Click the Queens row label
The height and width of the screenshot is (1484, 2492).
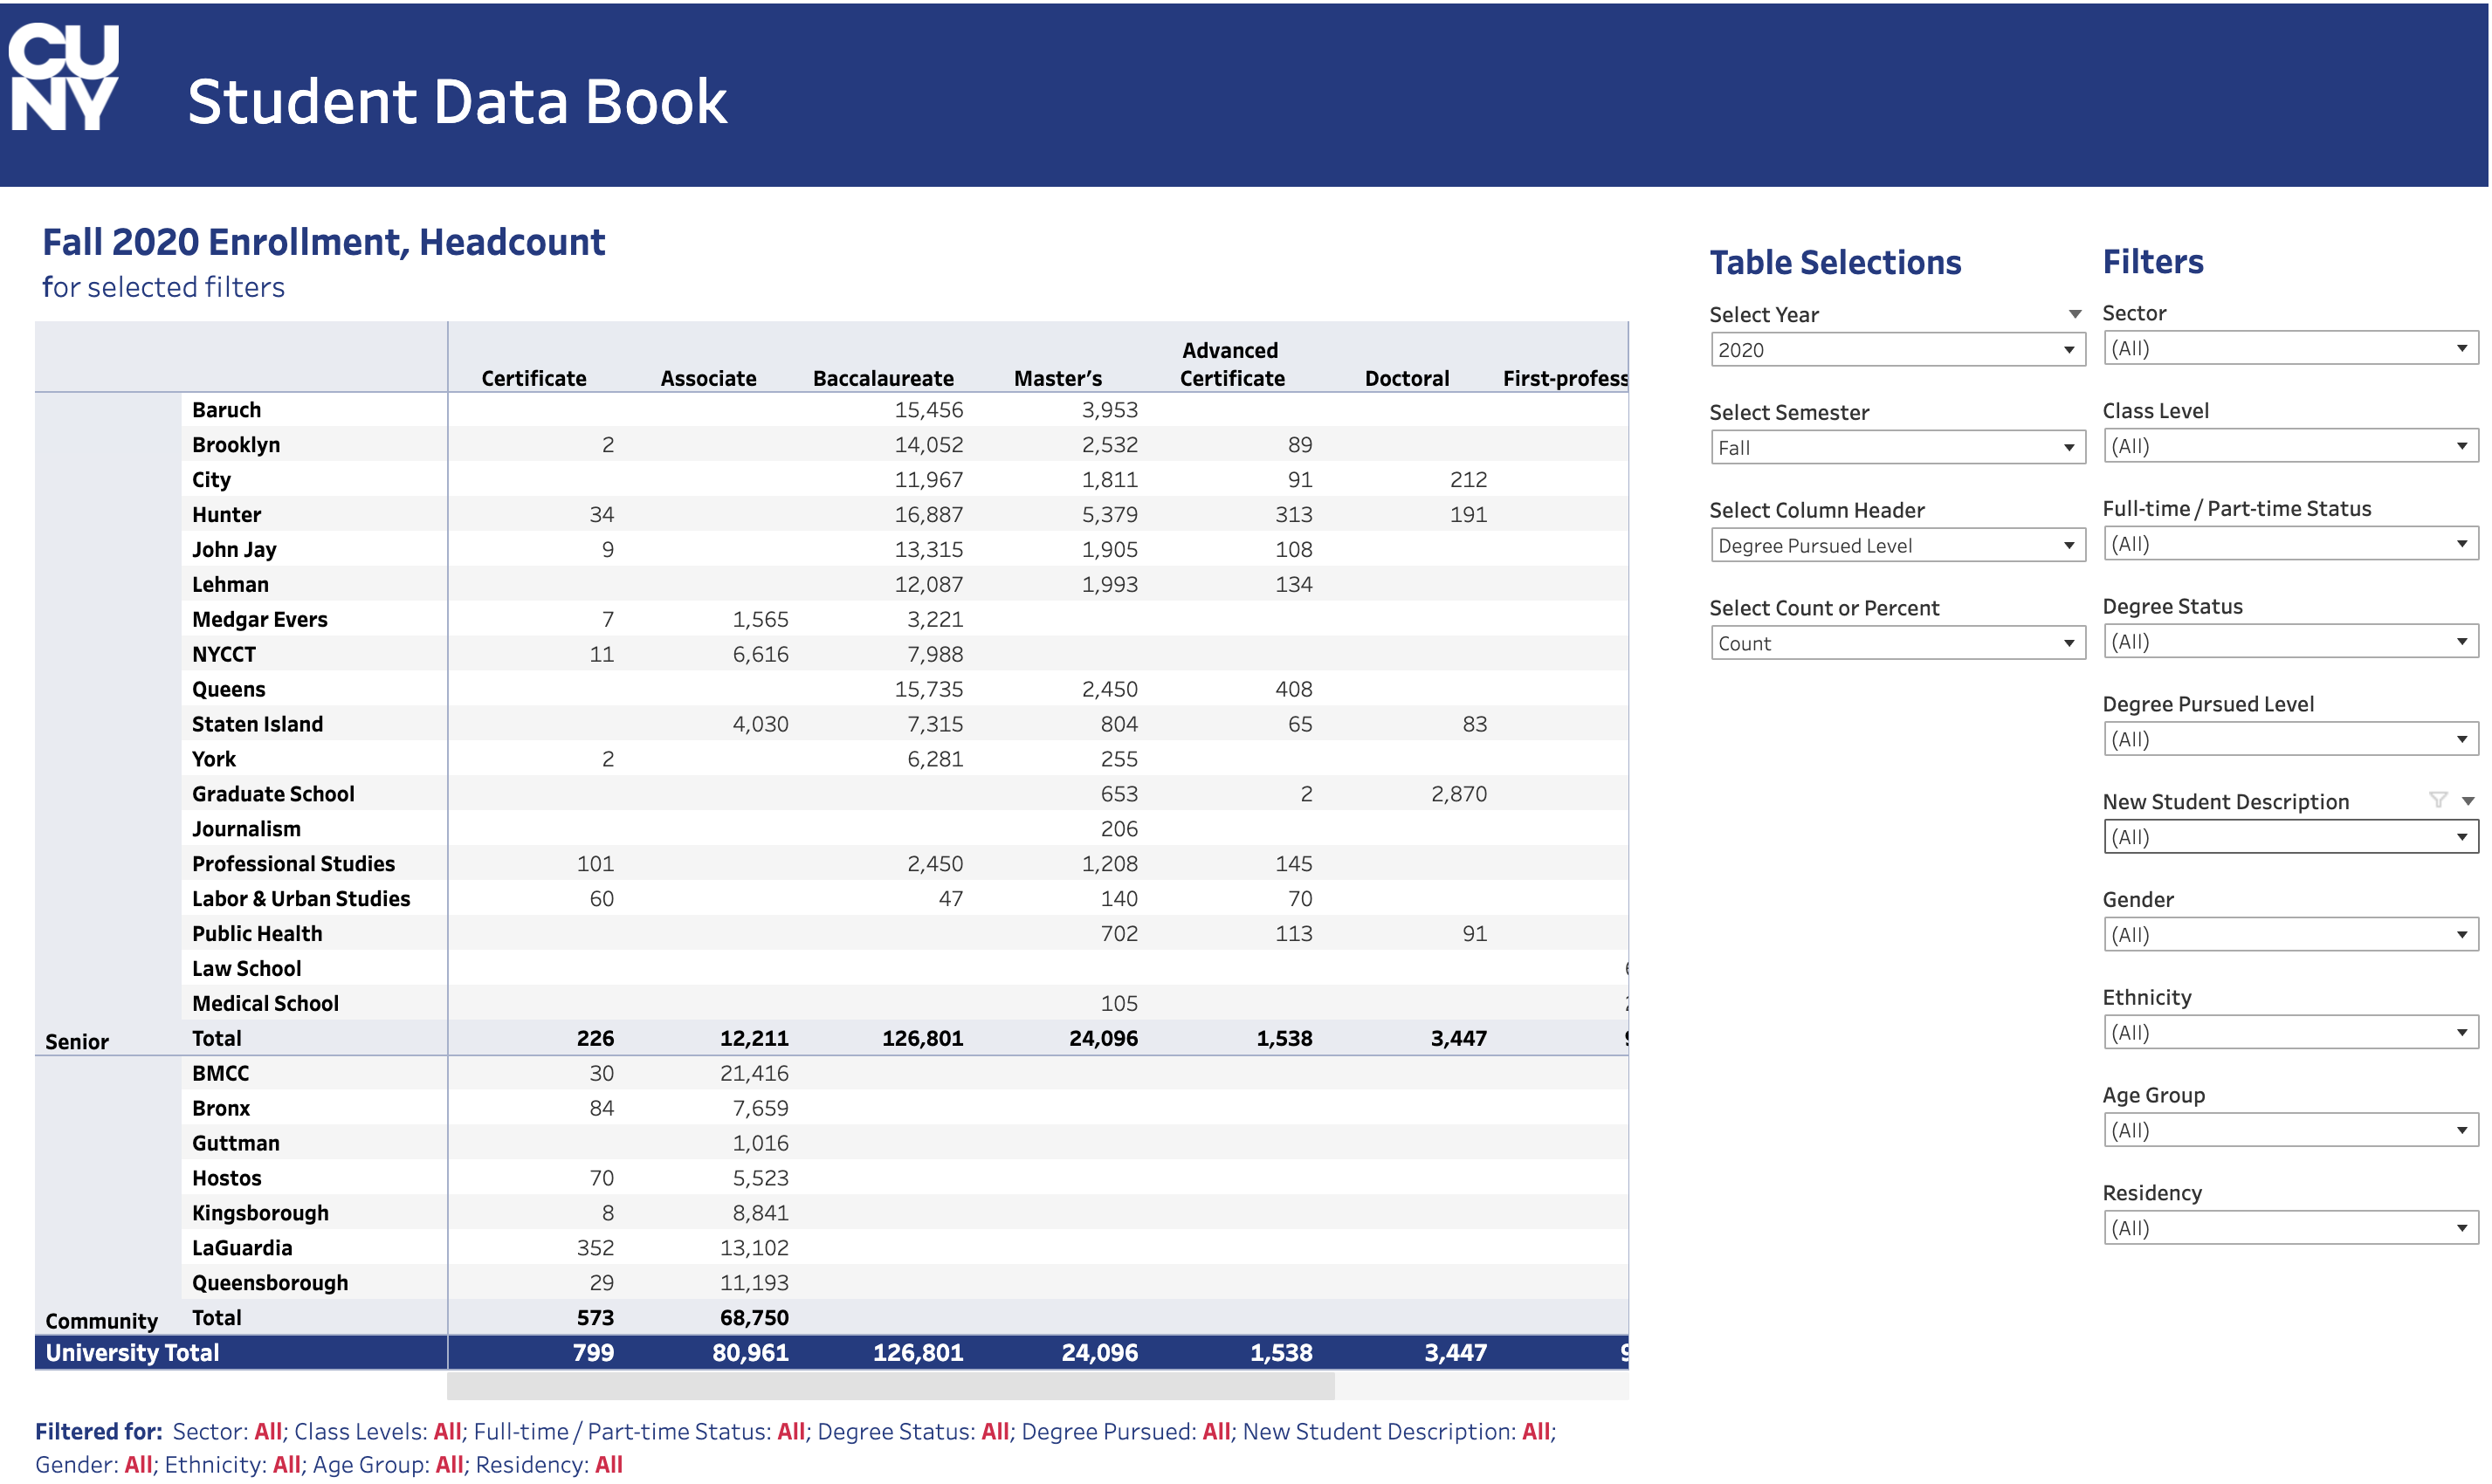coord(228,690)
